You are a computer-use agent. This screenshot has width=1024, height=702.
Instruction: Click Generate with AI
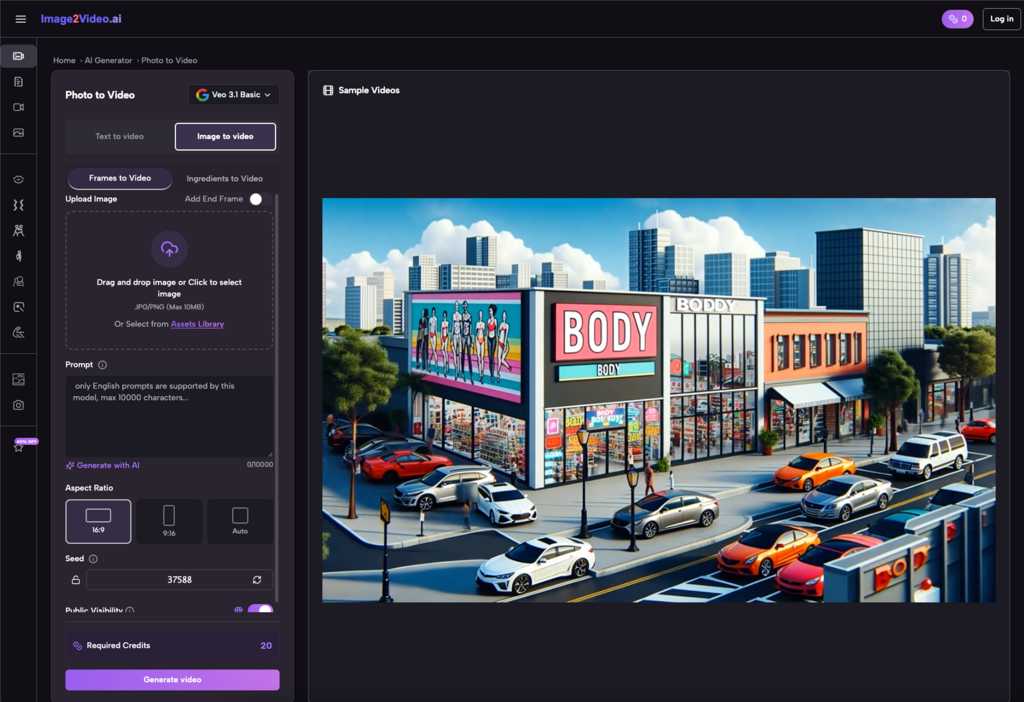click(x=103, y=465)
